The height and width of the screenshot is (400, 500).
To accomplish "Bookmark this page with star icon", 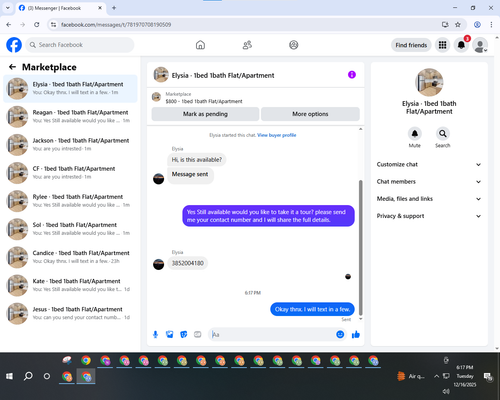I will [458, 24].
